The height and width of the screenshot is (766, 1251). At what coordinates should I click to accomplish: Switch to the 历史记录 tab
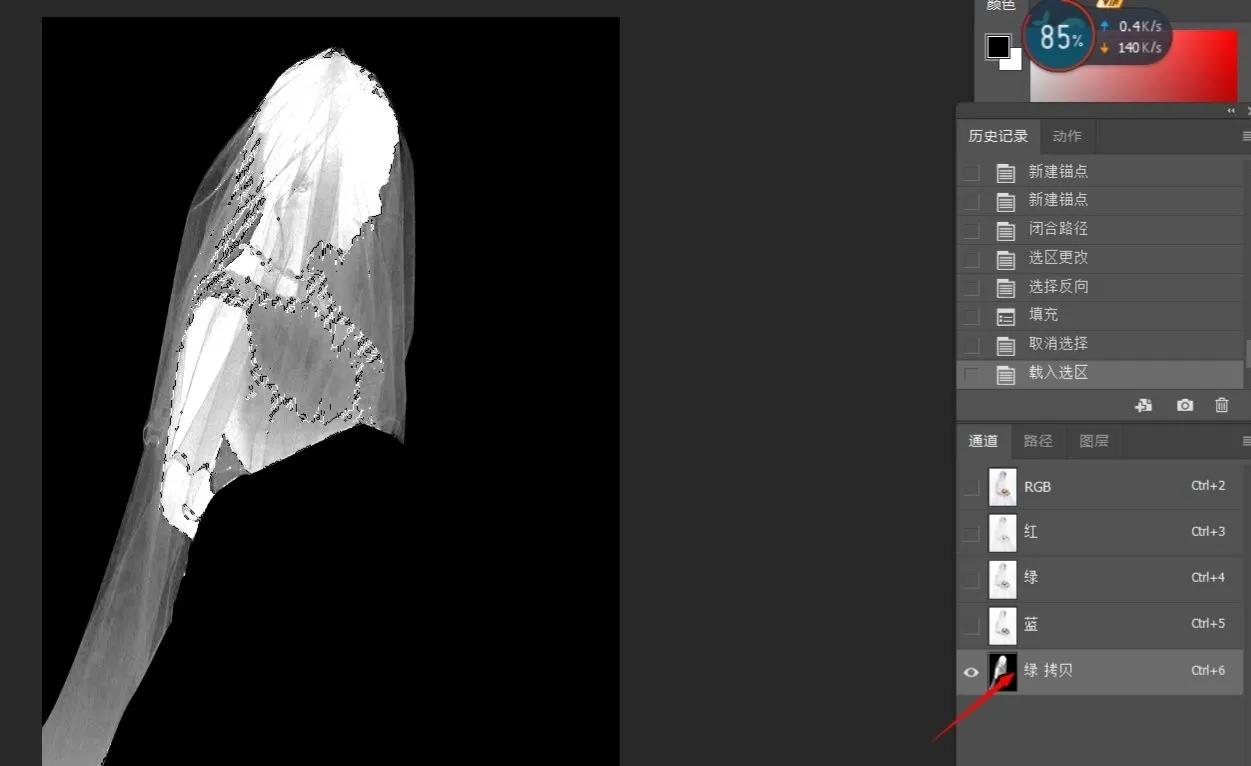pos(998,136)
